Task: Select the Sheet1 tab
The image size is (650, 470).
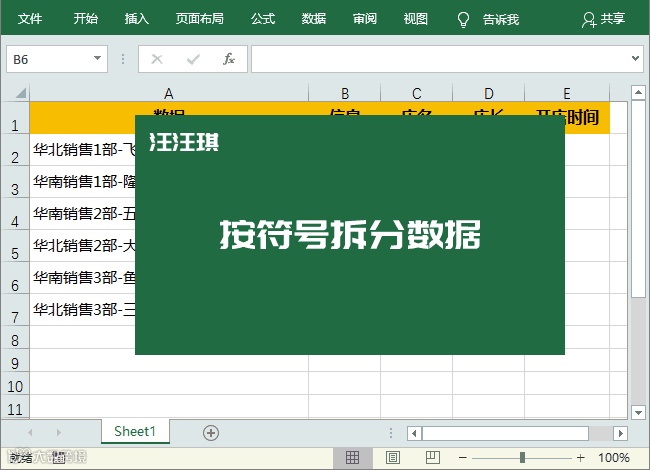Action: coord(135,431)
